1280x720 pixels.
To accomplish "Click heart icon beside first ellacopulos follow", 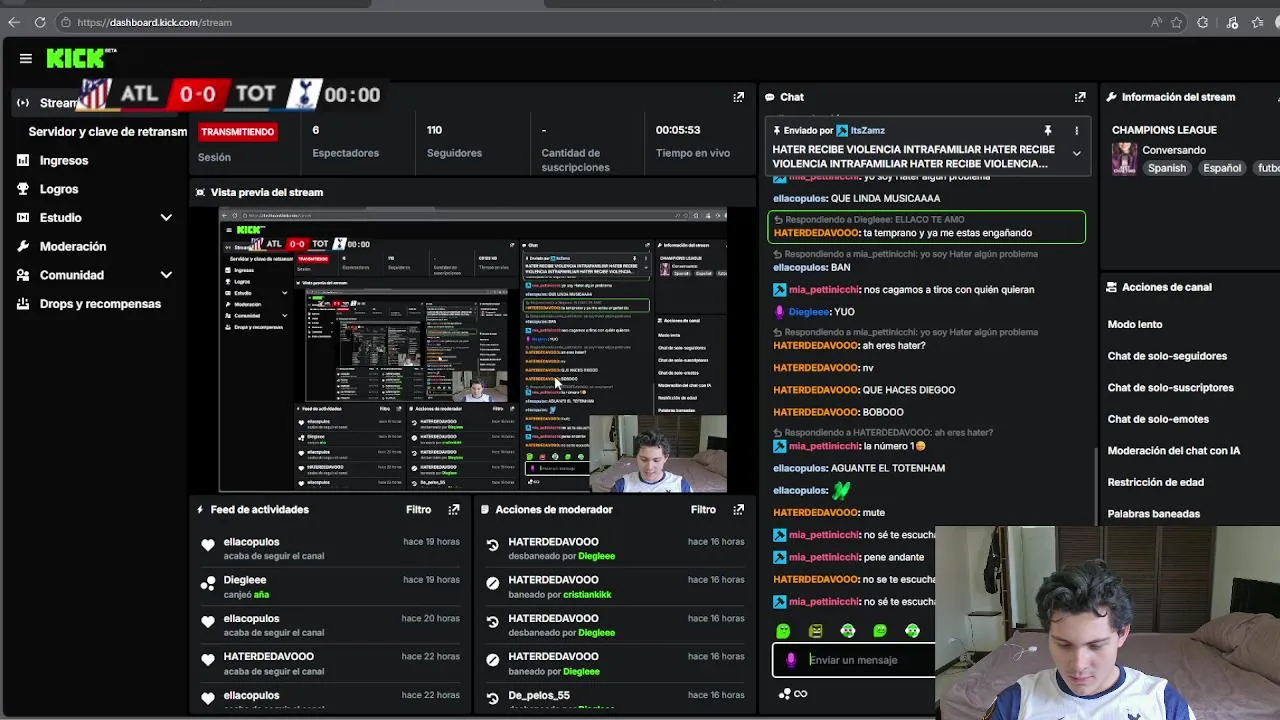I will (208, 545).
